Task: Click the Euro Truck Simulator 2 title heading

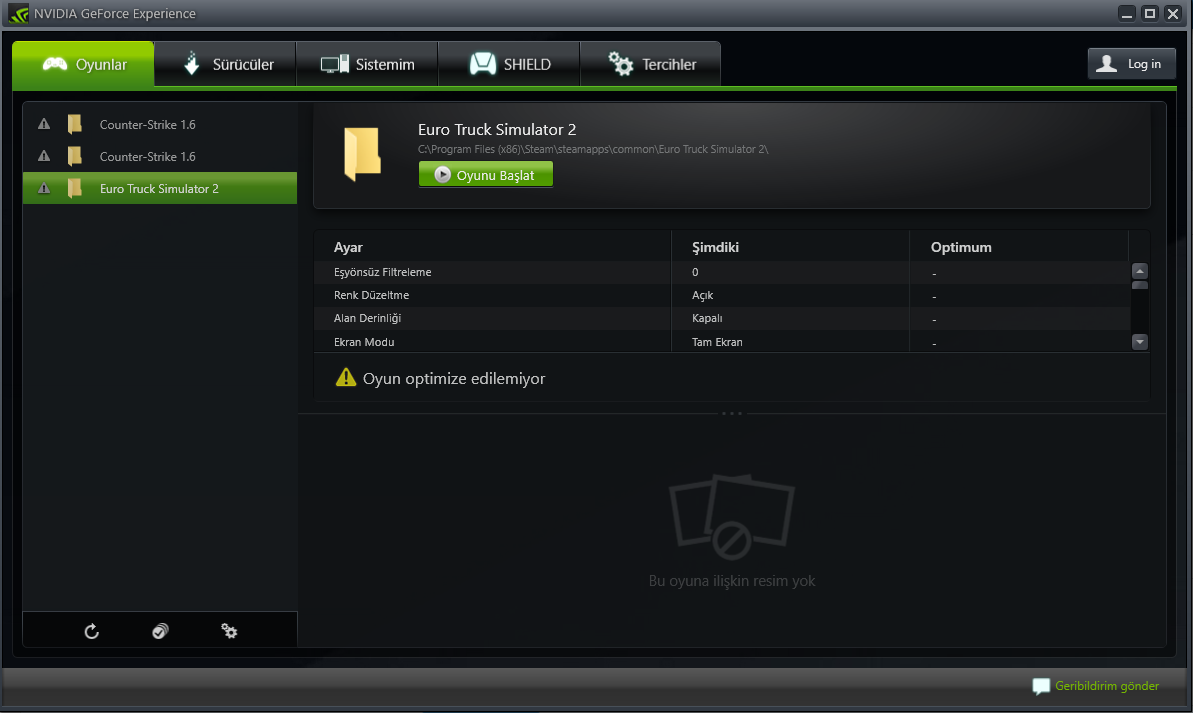Action: click(497, 129)
